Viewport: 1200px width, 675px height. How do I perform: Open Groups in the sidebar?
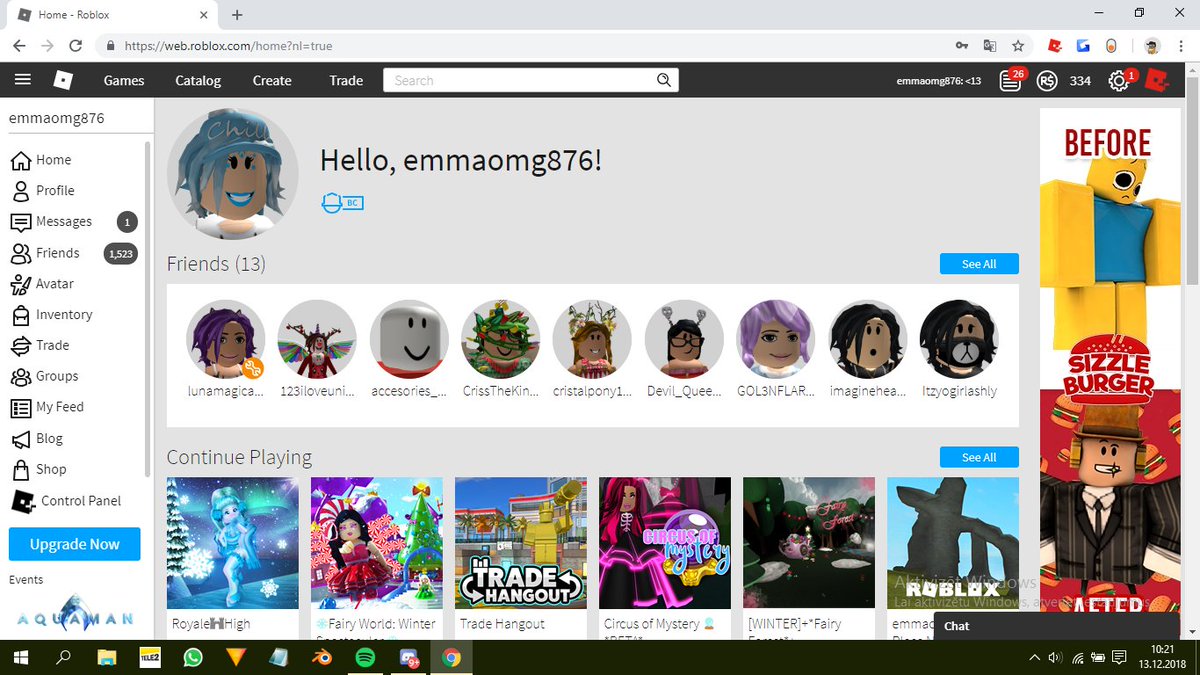tap(44, 376)
